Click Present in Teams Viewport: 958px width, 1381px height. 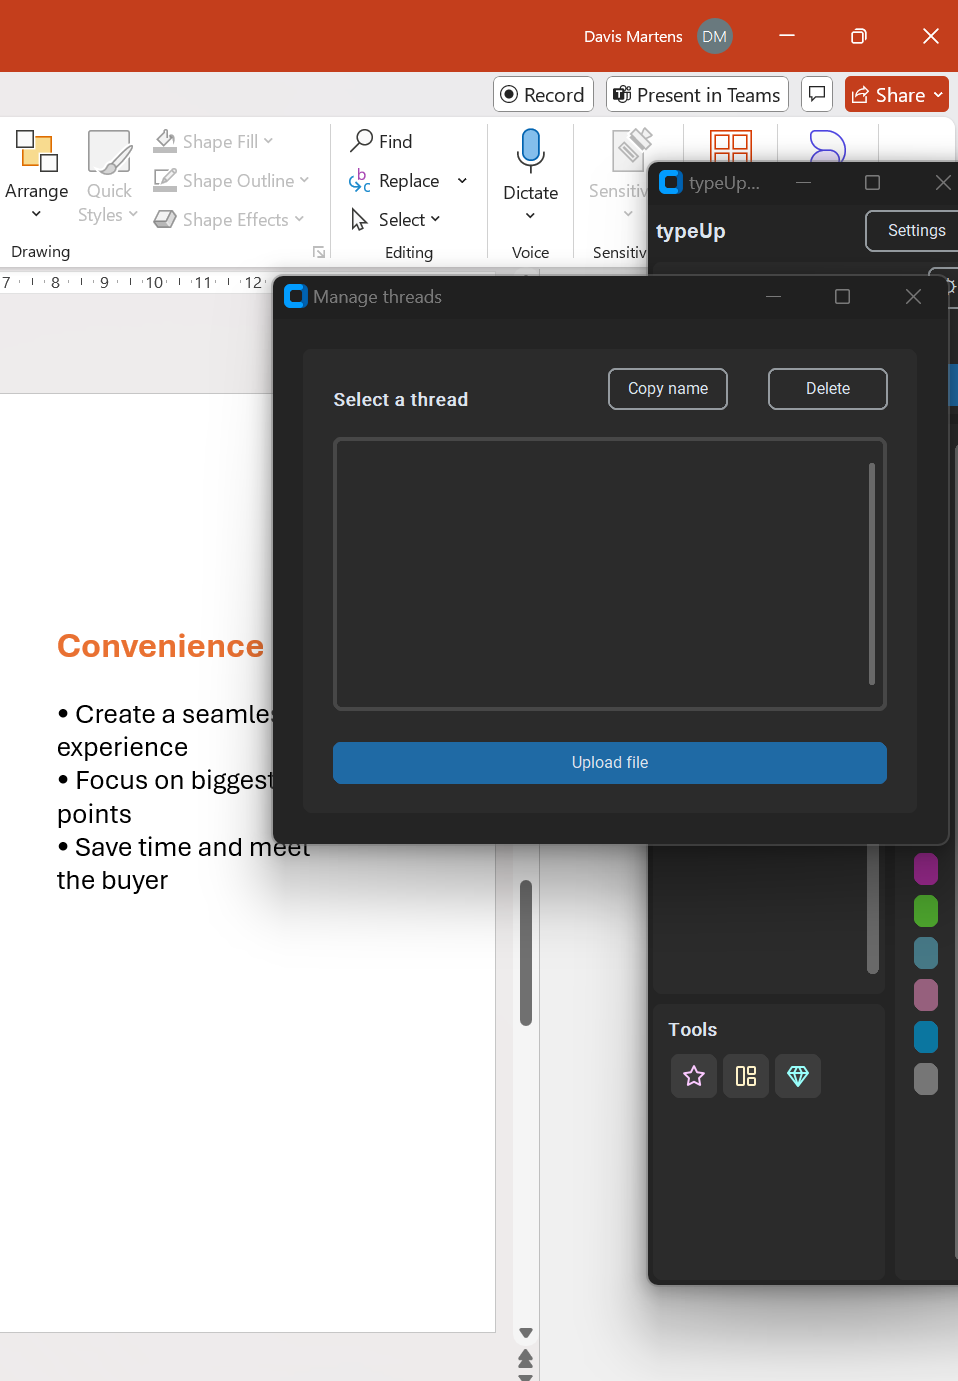coord(697,94)
